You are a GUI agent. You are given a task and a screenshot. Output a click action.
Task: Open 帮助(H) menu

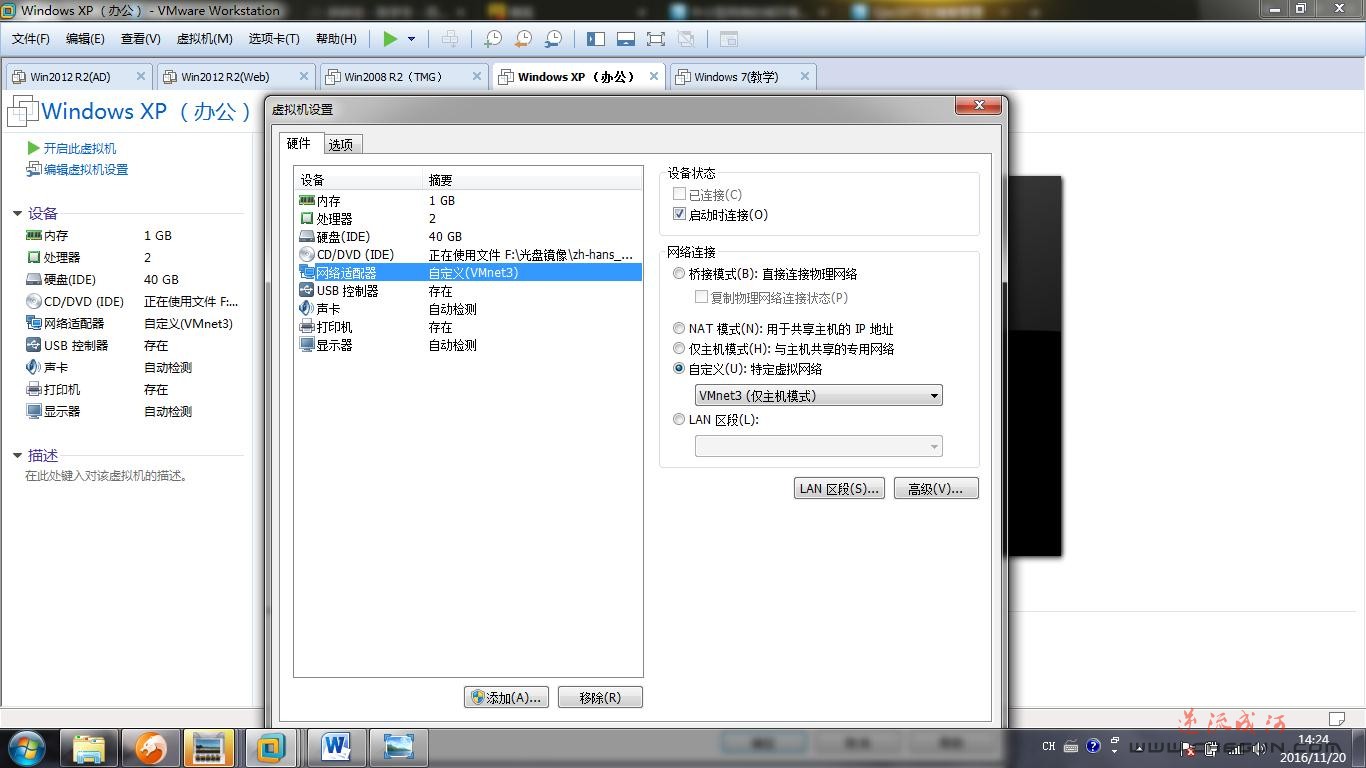coord(336,39)
